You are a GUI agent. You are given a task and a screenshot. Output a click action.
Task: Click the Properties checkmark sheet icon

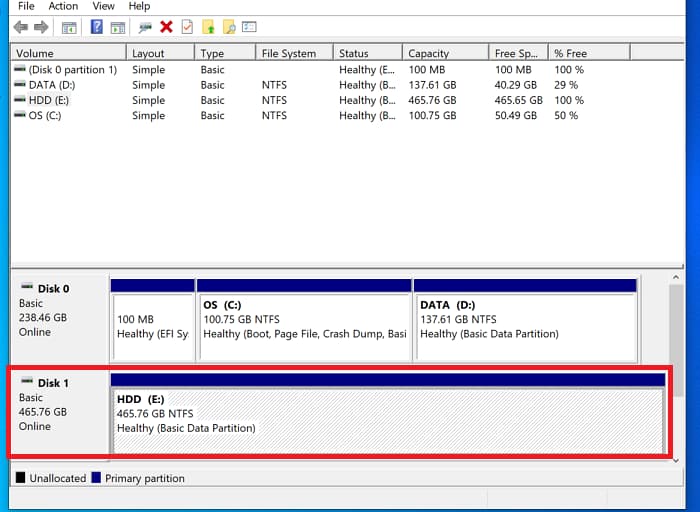coord(187,27)
